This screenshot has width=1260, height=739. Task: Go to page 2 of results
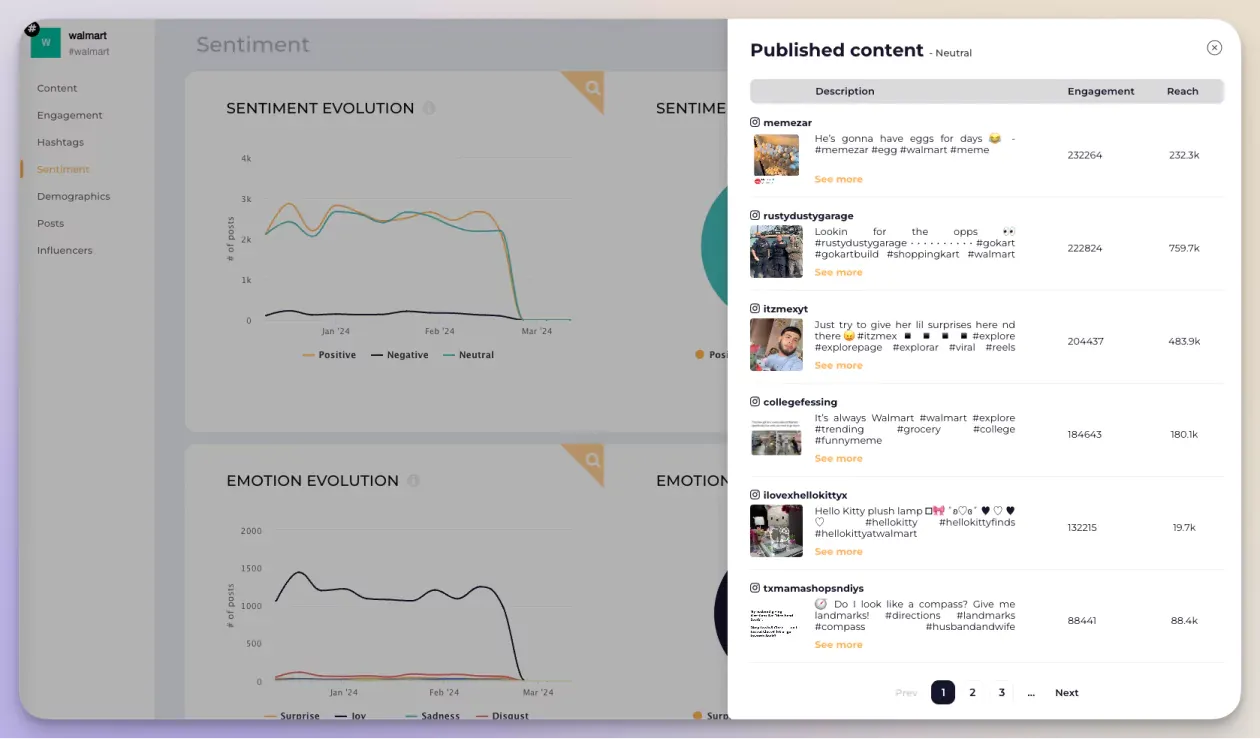(972, 692)
